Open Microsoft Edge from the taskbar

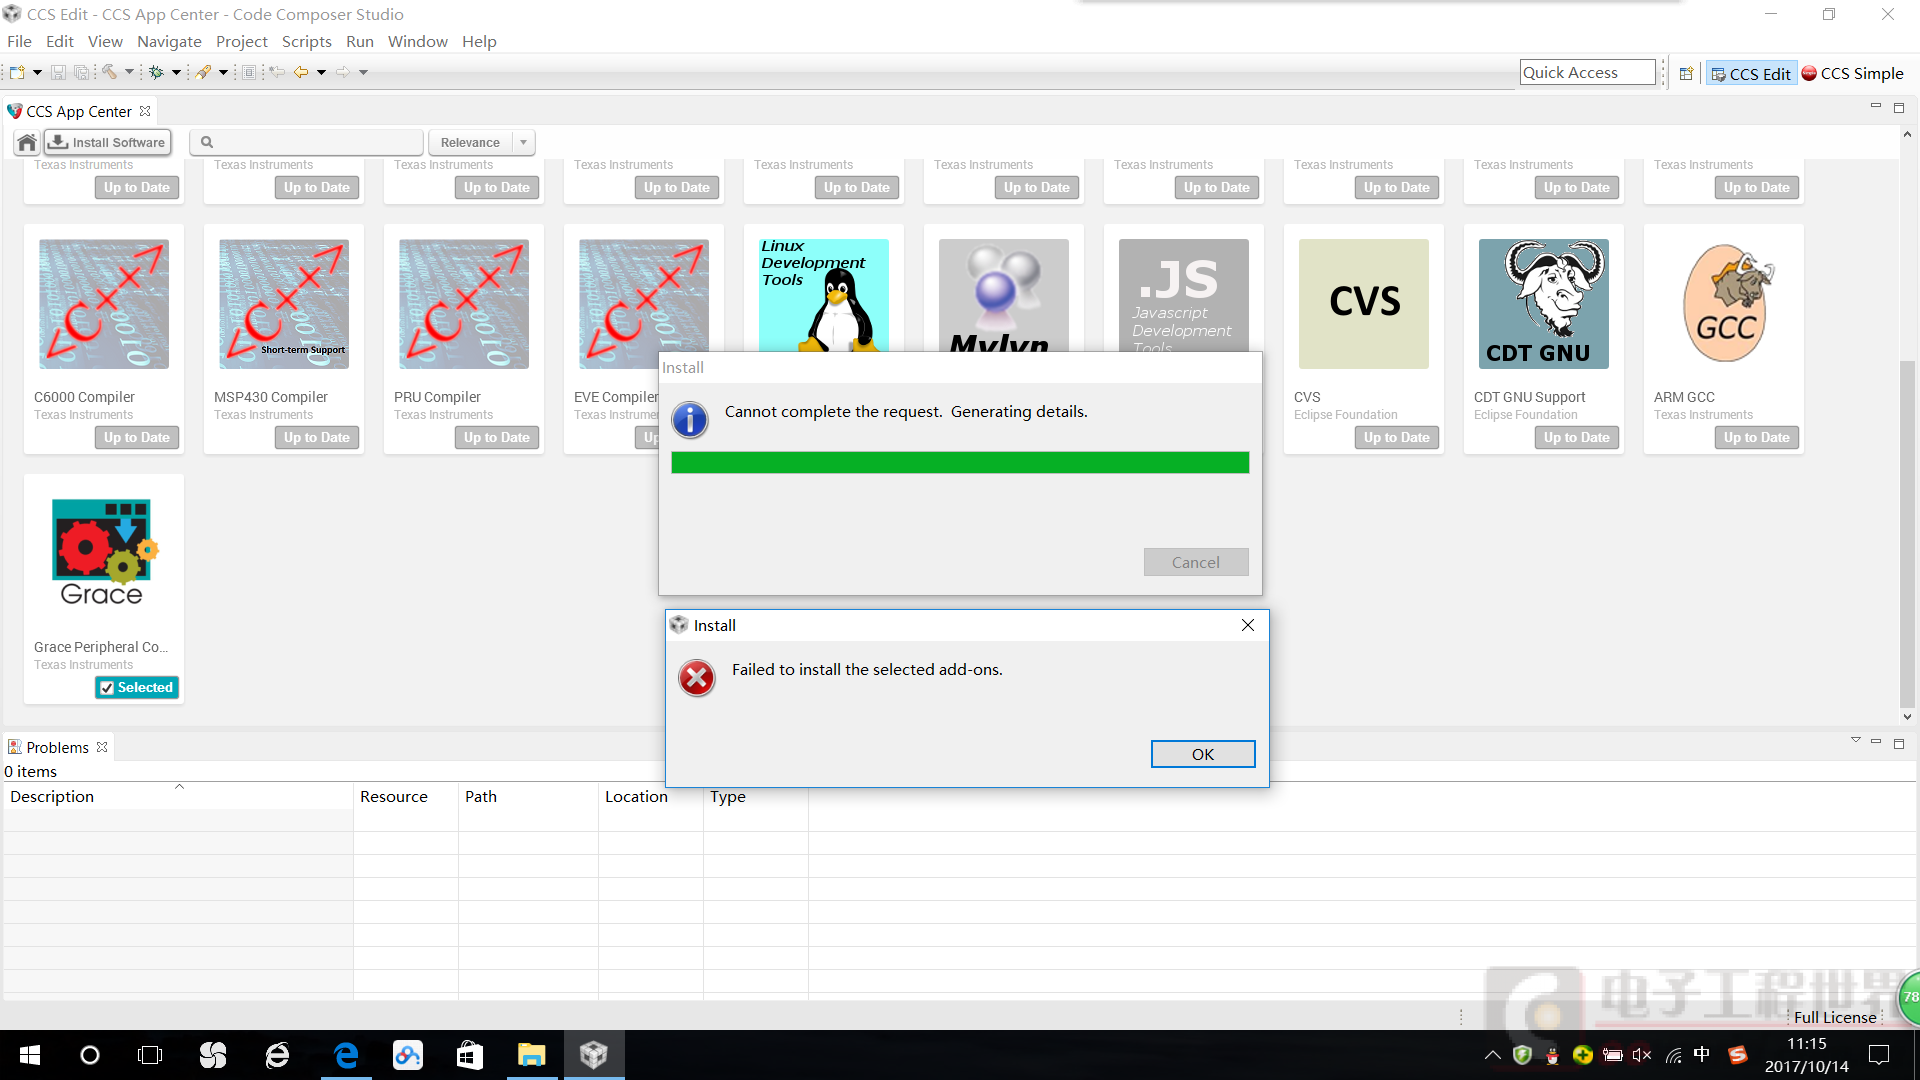[x=346, y=1055]
